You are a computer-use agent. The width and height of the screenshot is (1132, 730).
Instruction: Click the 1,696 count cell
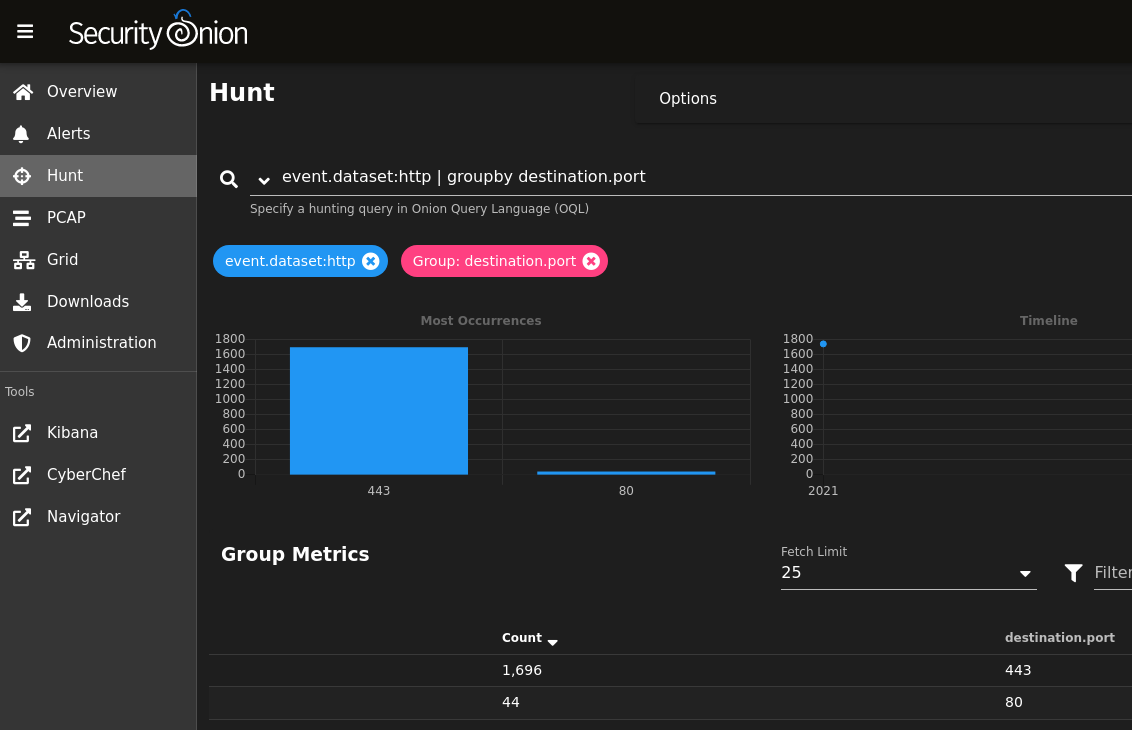522,670
